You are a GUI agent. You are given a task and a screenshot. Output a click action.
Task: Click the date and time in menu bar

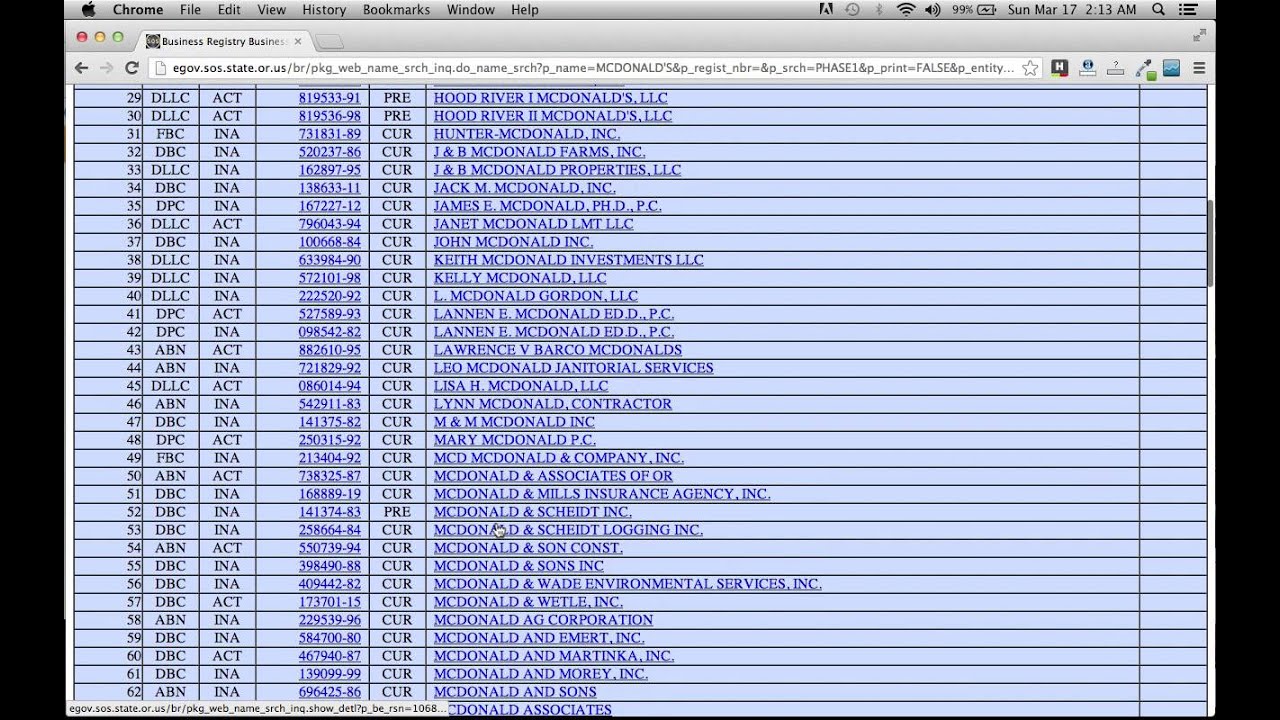pos(1072,9)
